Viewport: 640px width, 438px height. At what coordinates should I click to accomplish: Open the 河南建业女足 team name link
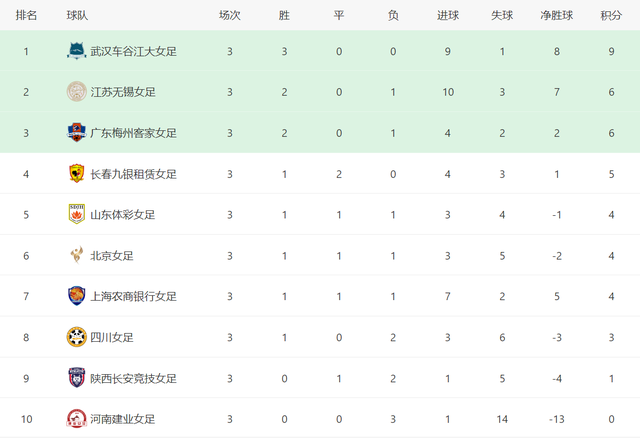(122, 419)
